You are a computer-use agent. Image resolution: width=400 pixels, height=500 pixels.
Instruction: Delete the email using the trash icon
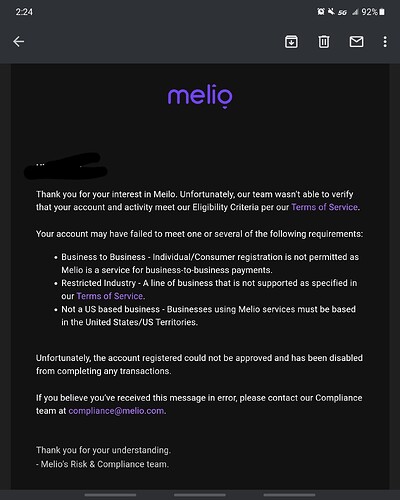click(x=324, y=42)
